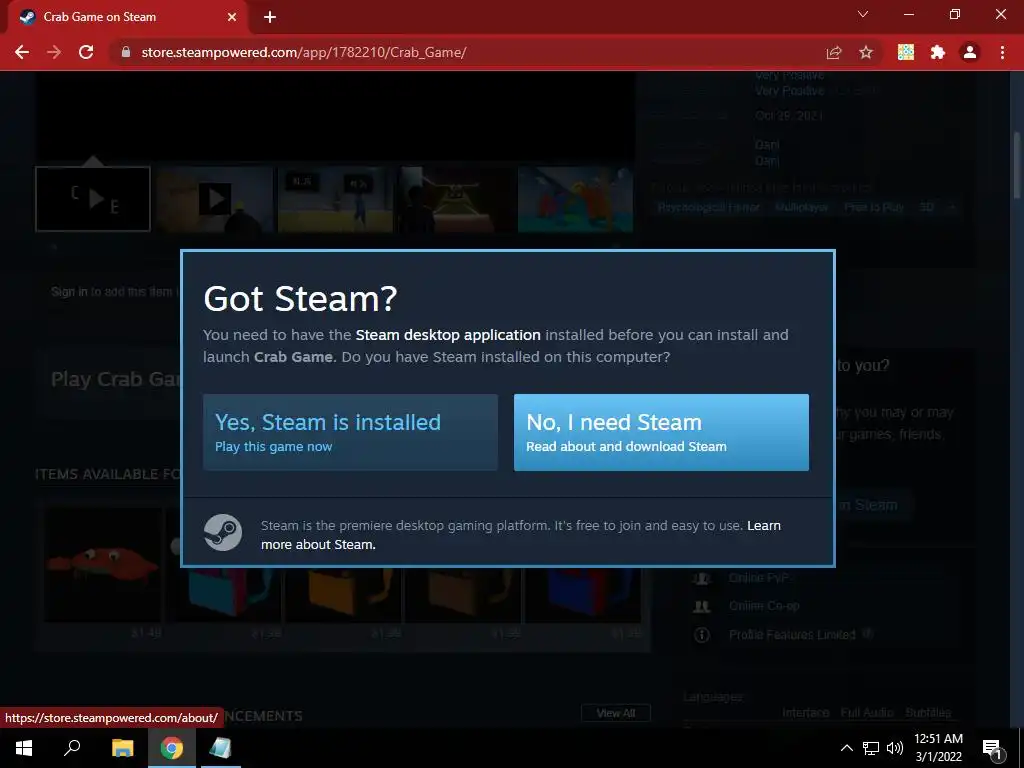
Task: Open the notepad-like app in the taskbar
Action: coord(220,748)
